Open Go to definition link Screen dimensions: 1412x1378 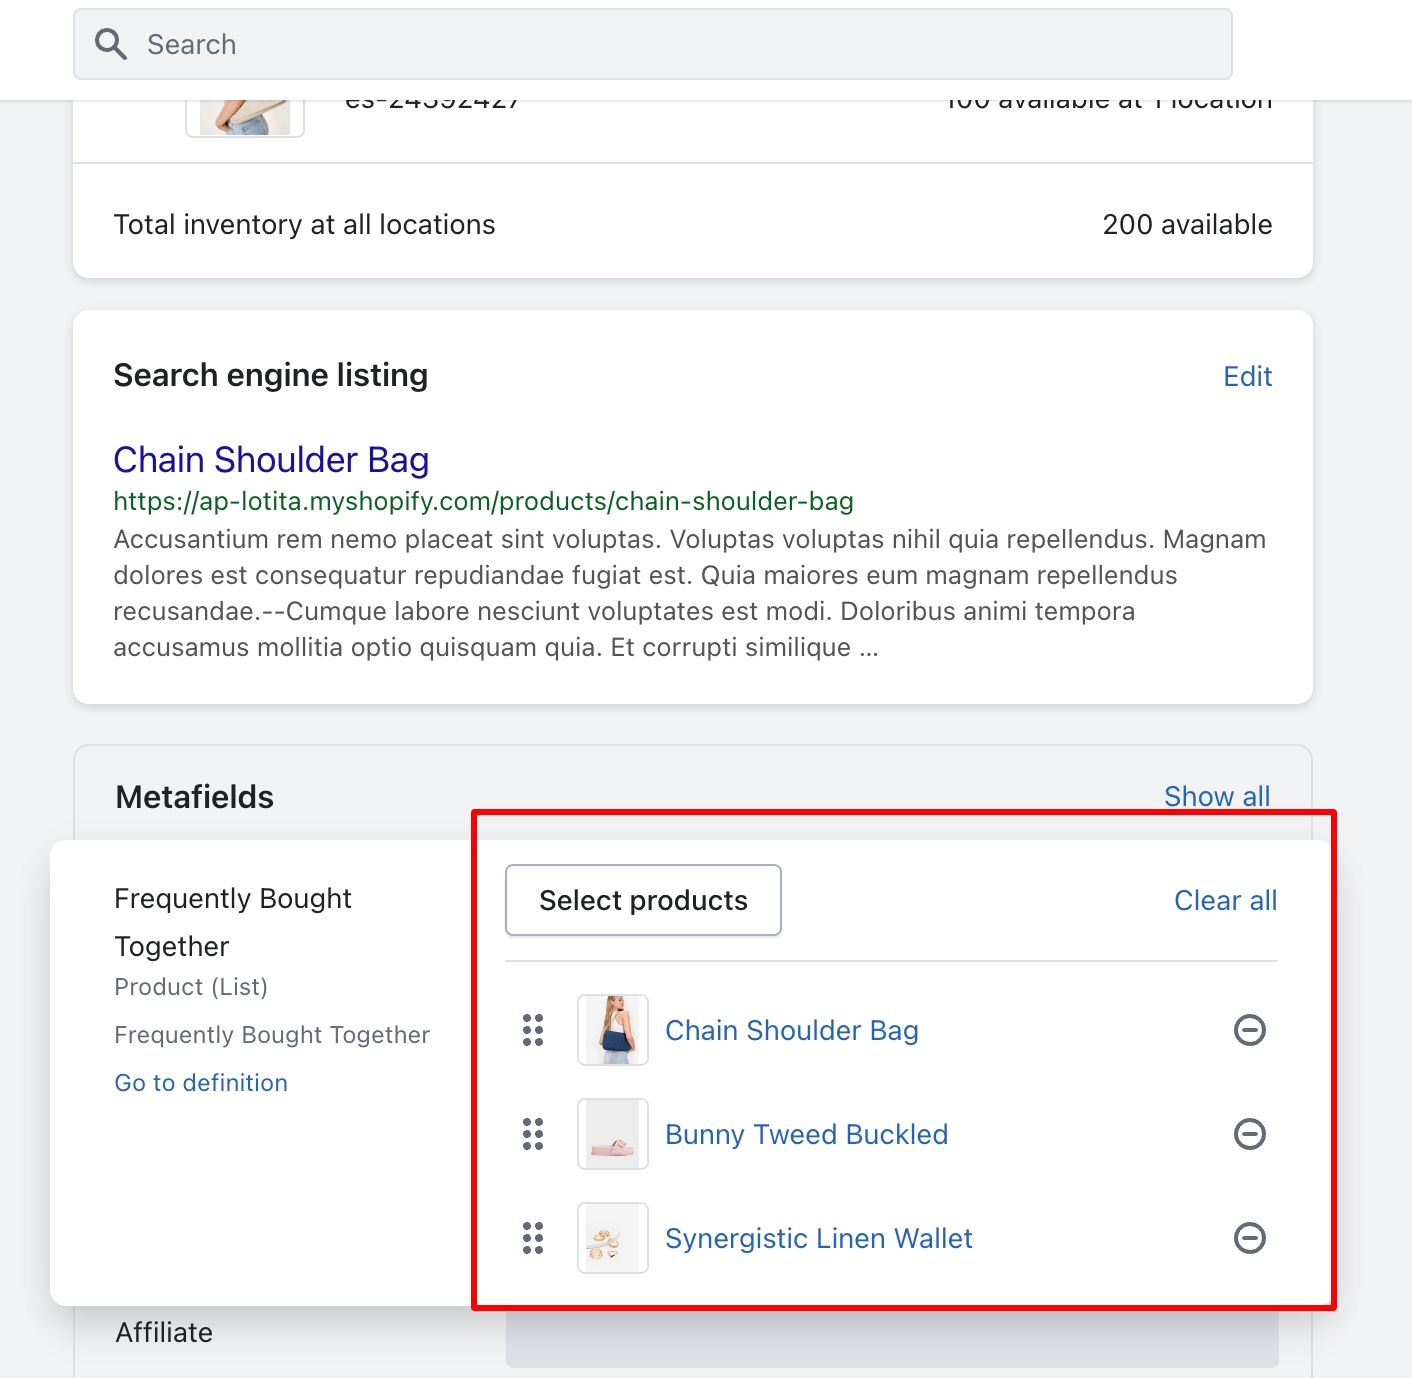click(201, 1083)
